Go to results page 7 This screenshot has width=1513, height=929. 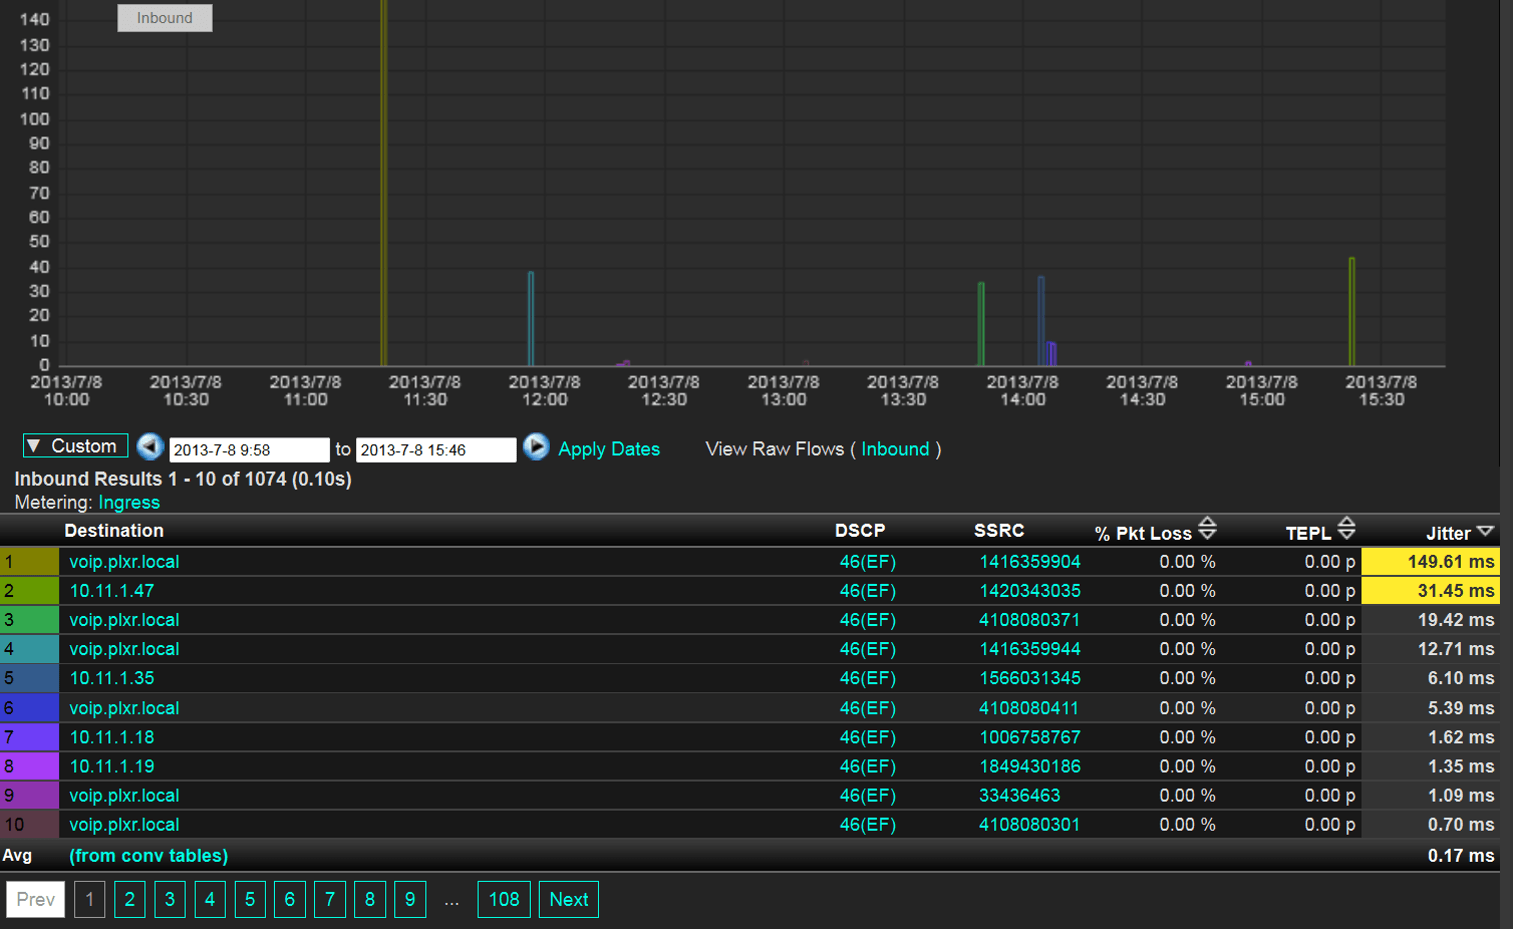point(330,899)
